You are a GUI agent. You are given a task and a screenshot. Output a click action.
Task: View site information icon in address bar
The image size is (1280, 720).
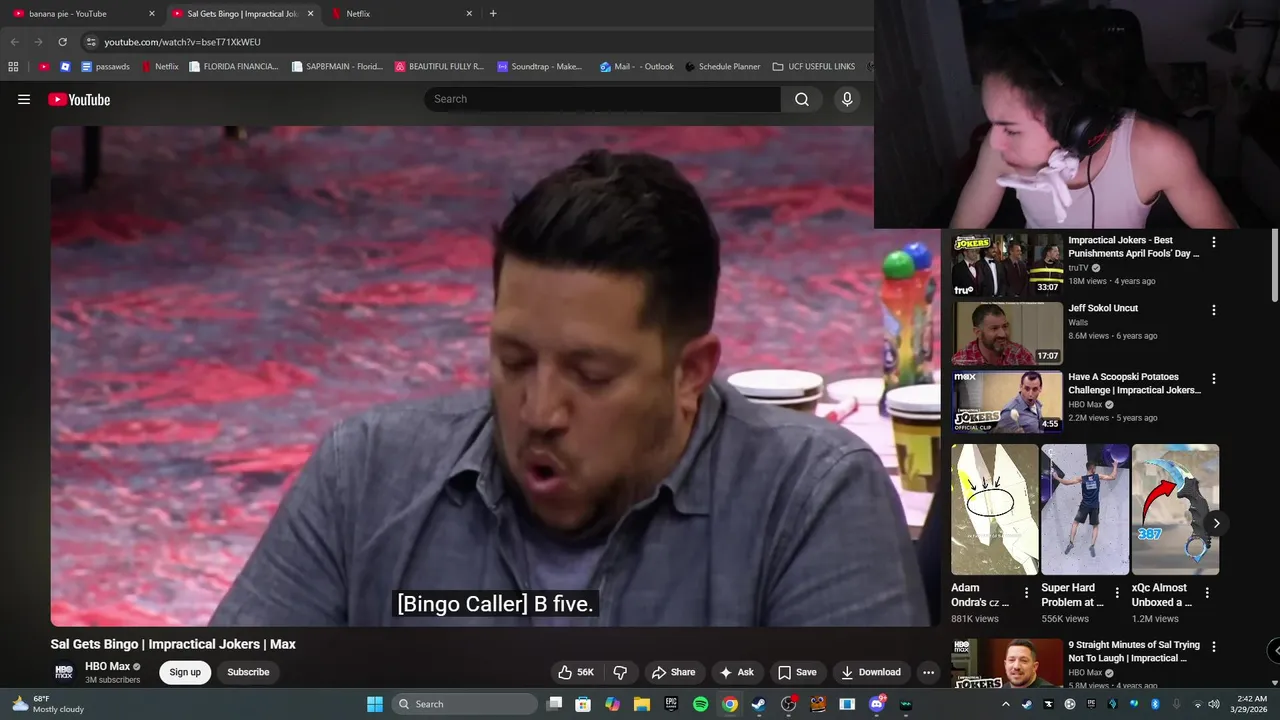[90, 42]
